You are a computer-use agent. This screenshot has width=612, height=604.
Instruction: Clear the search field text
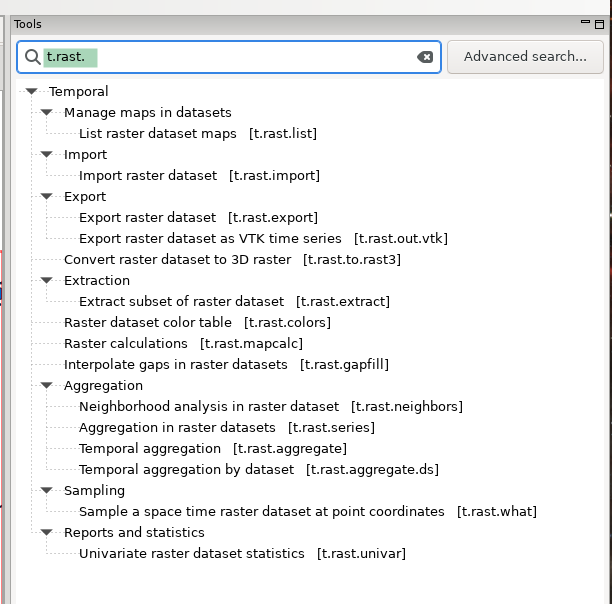[x=425, y=57]
